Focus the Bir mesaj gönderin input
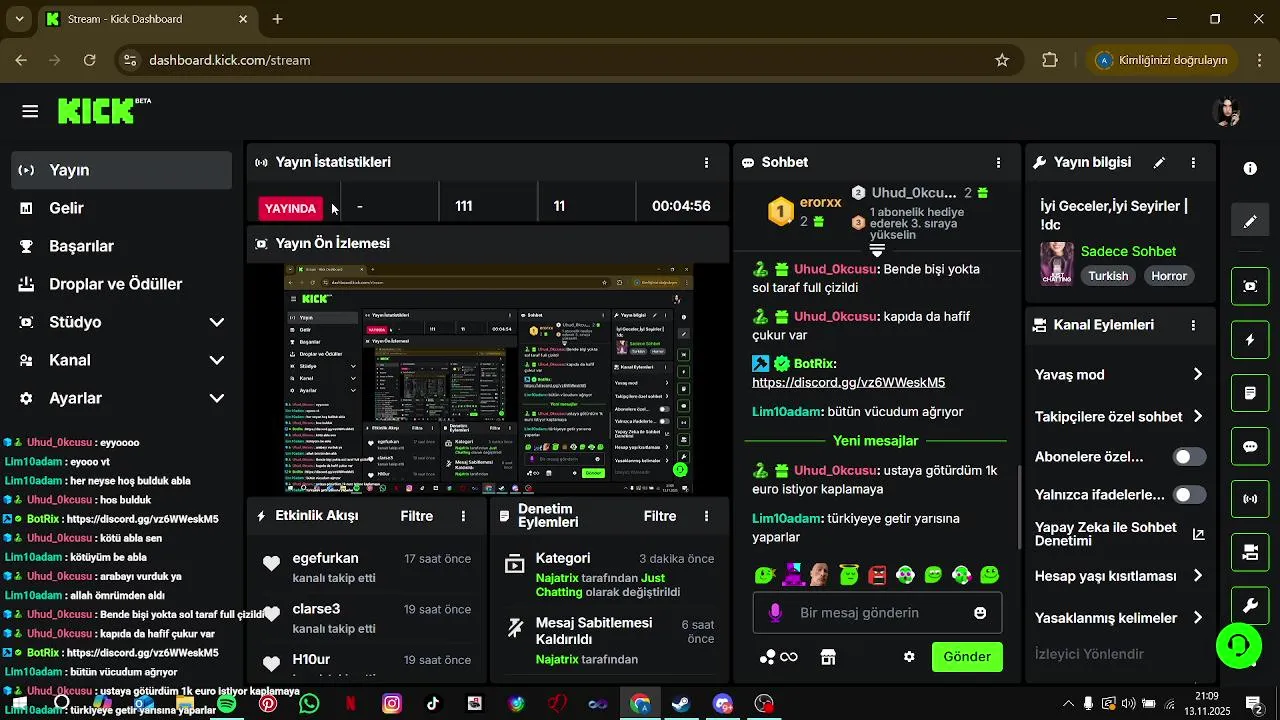This screenshot has width=1280, height=720. [877, 613]
